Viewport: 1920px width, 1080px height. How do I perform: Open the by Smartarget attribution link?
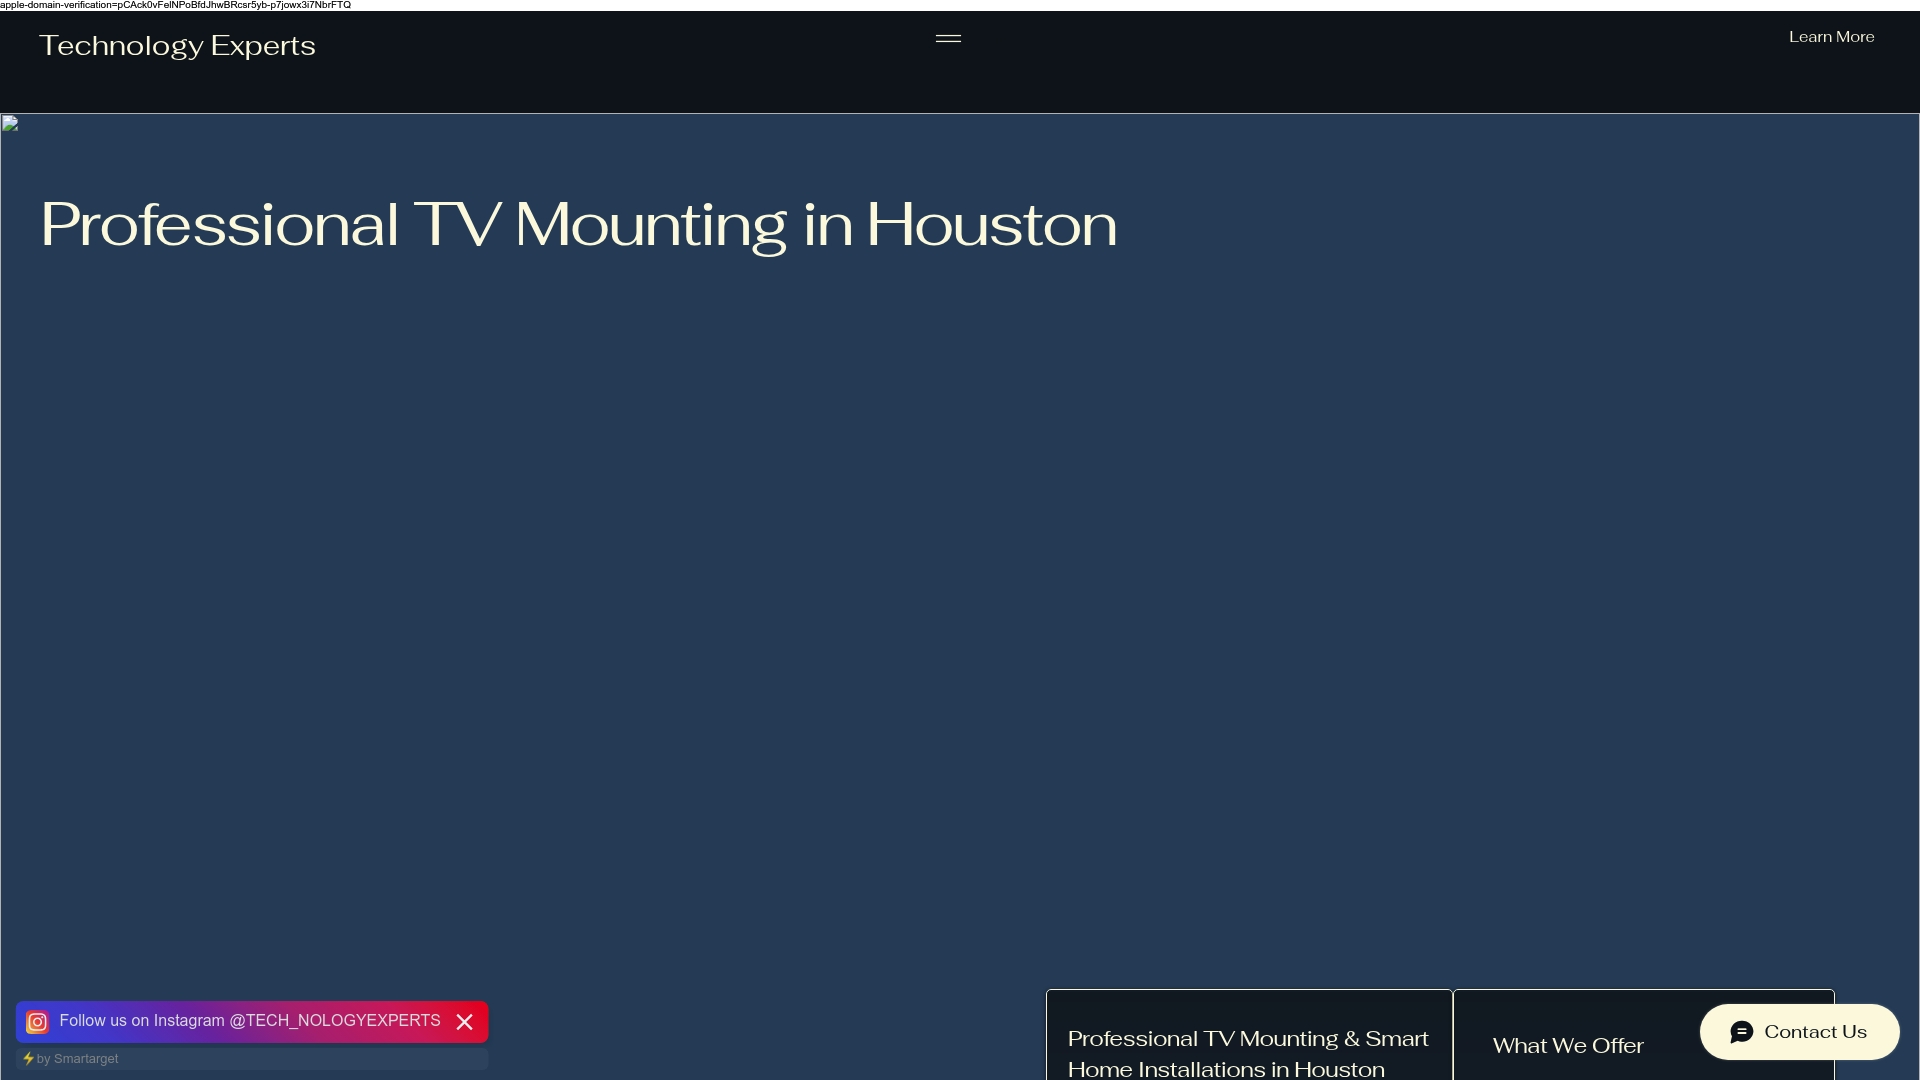pyautogui.click(x=77, y=1059)
